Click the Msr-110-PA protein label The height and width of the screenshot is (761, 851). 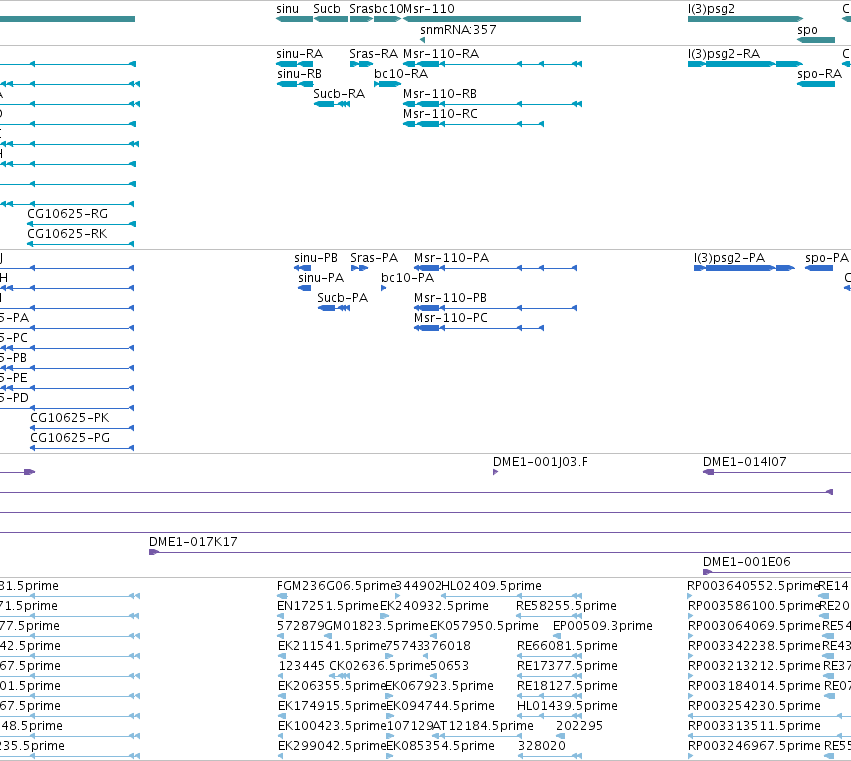tap(452, 258)
